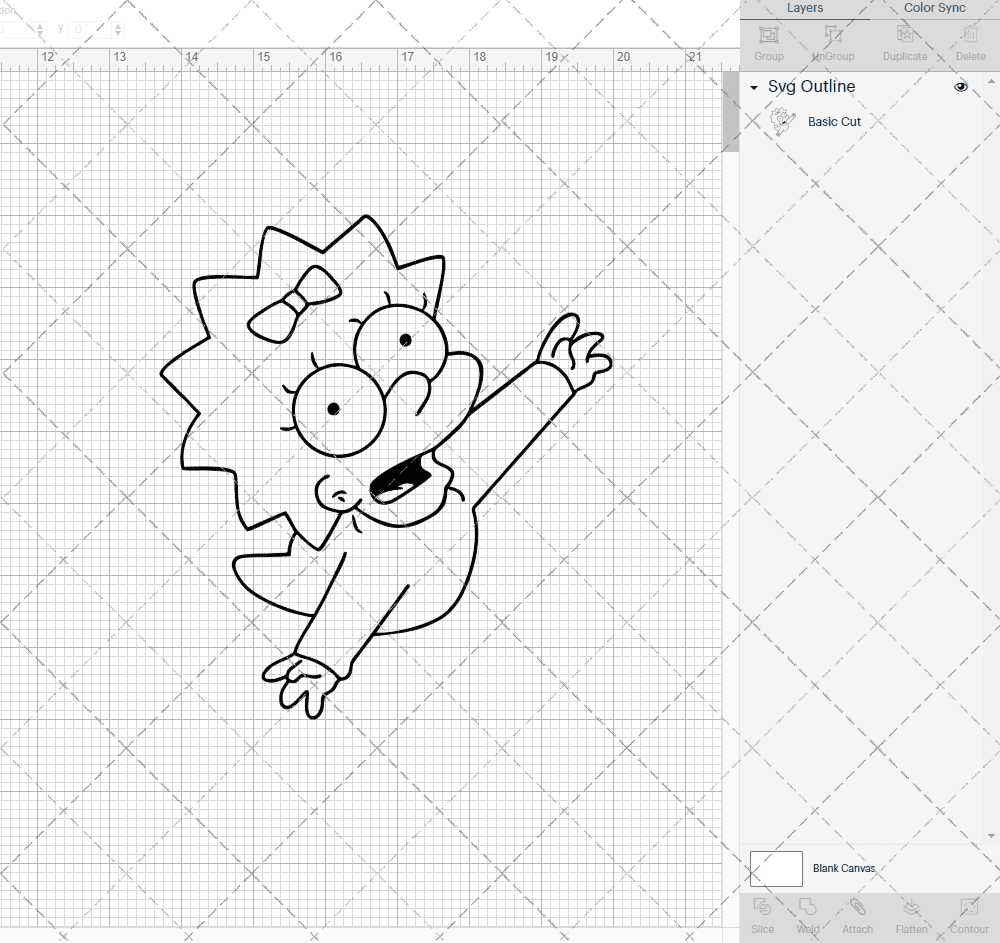
Task: Open the Basic Cut line type options
Action: click(835, 121)
